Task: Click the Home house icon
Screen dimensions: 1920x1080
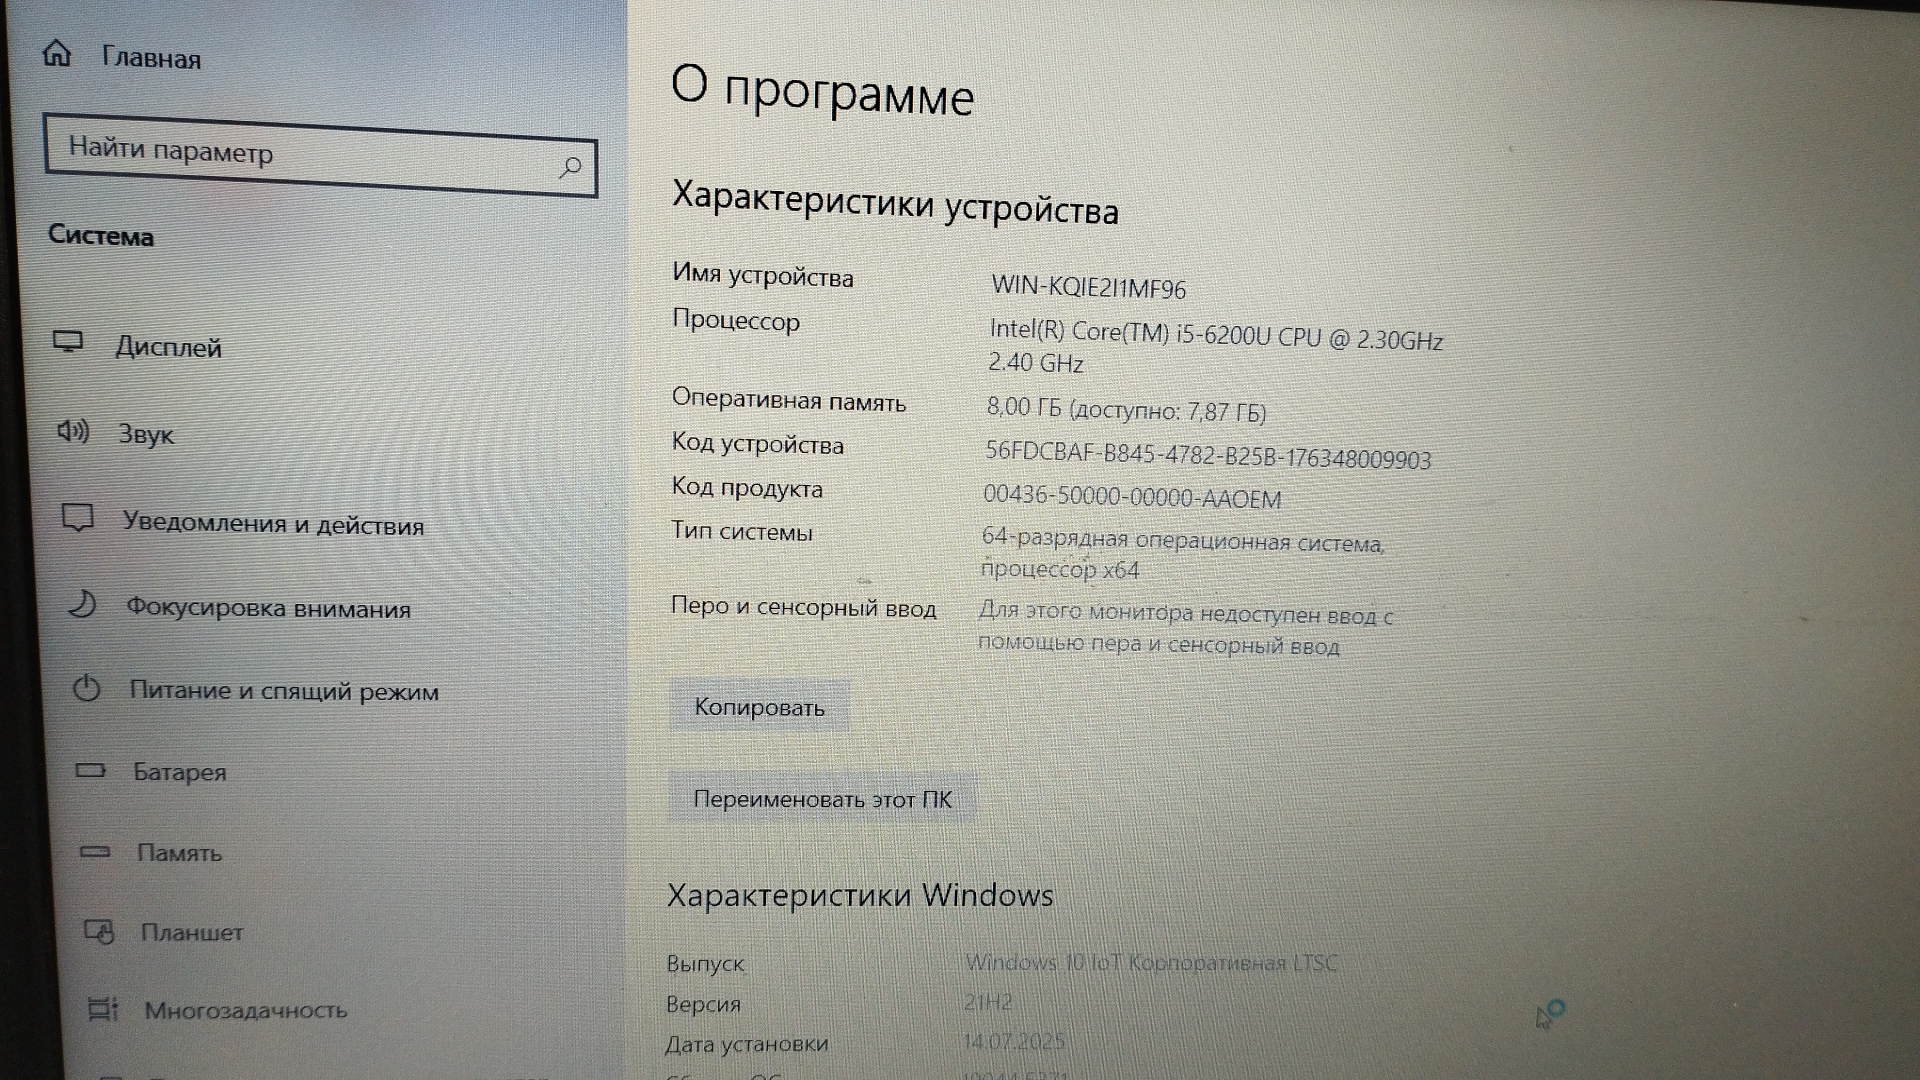Action: 57,53
